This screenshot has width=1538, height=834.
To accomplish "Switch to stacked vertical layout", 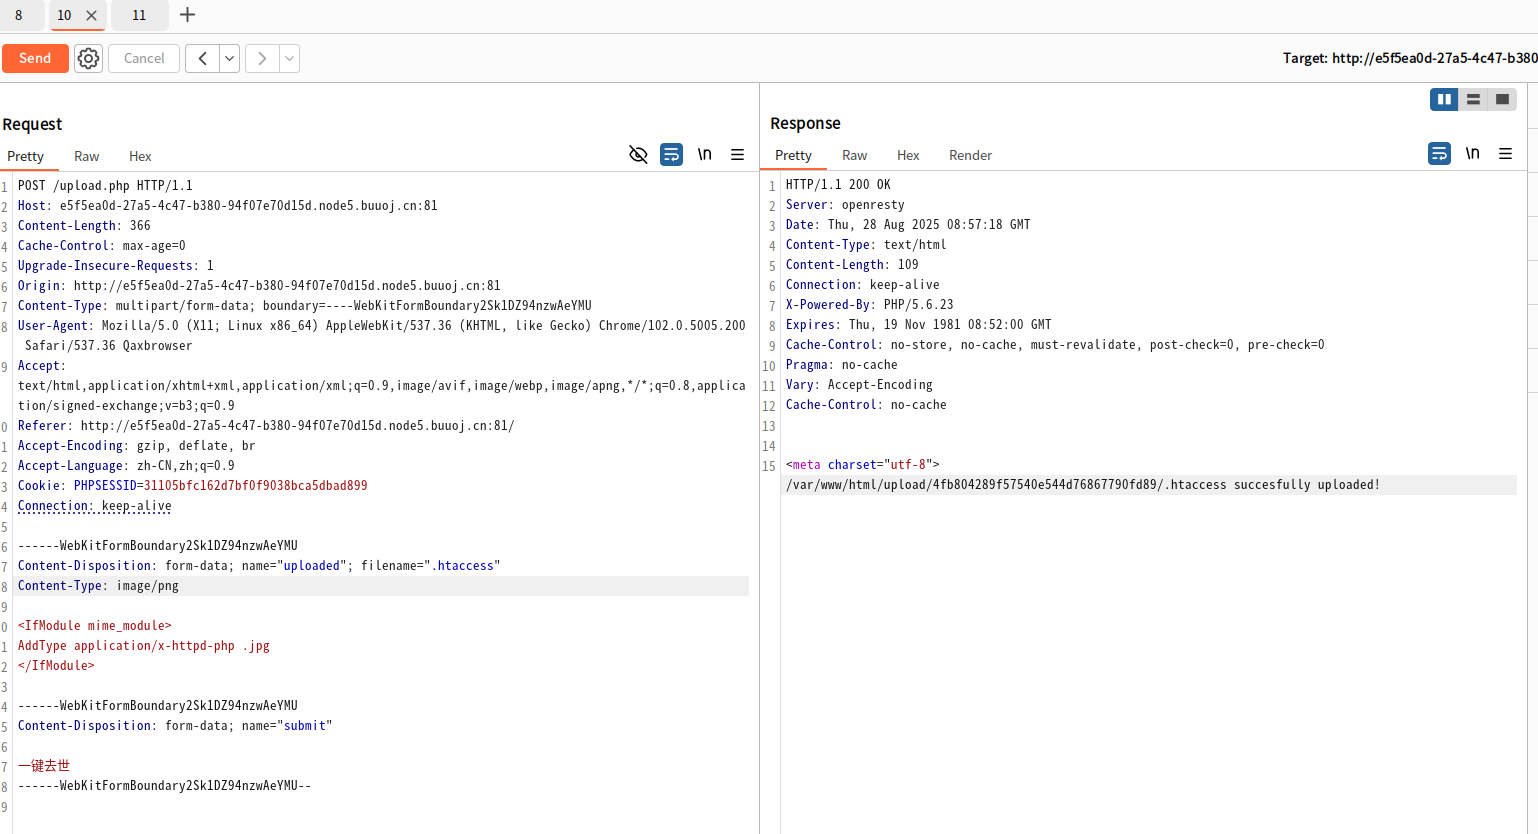I will (1473, 99).
